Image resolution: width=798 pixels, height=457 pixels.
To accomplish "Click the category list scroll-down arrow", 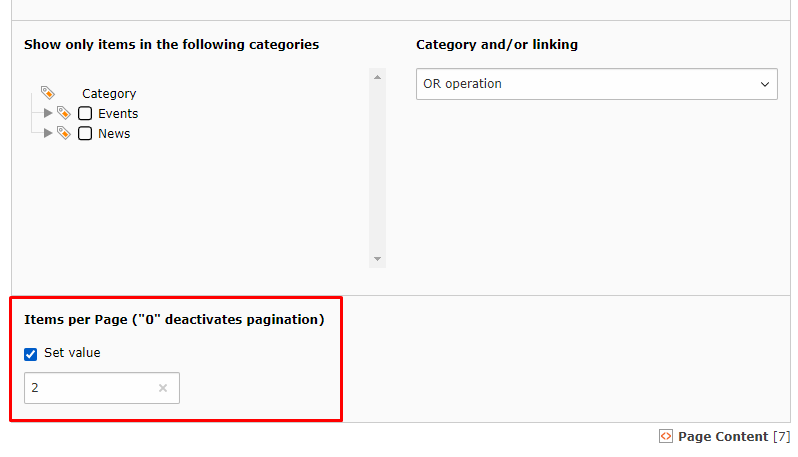I will coord(377,259).
